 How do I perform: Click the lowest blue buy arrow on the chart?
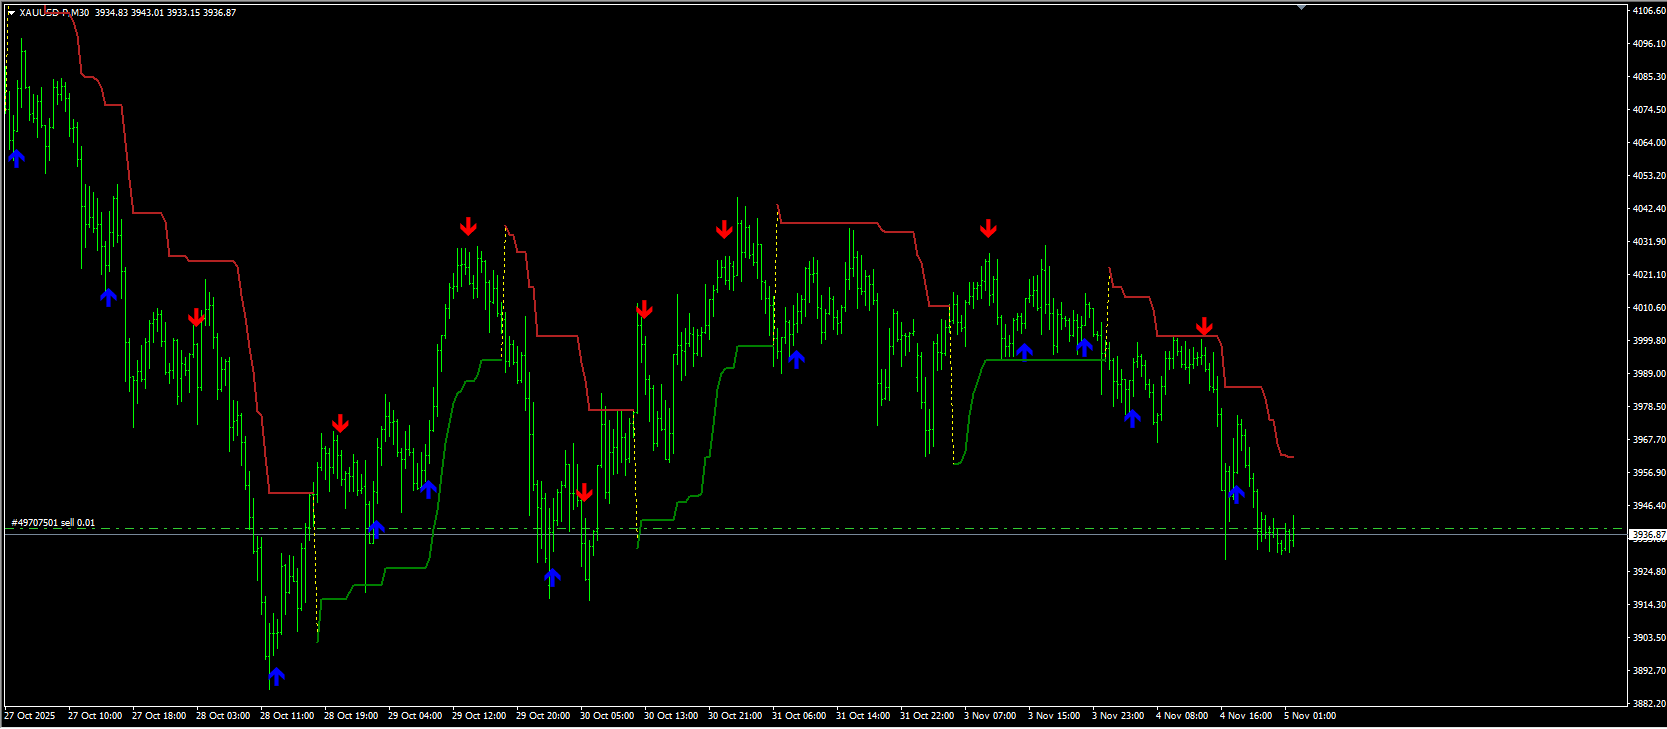(277, 677)
